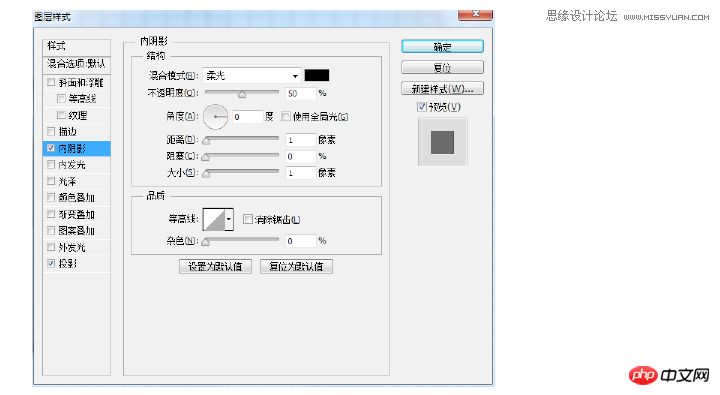Image resolution: width=720 pixels, height=395 pixels.
Task: Open the 等高线 contour picker arrow
Action: (x=229, y=219)
